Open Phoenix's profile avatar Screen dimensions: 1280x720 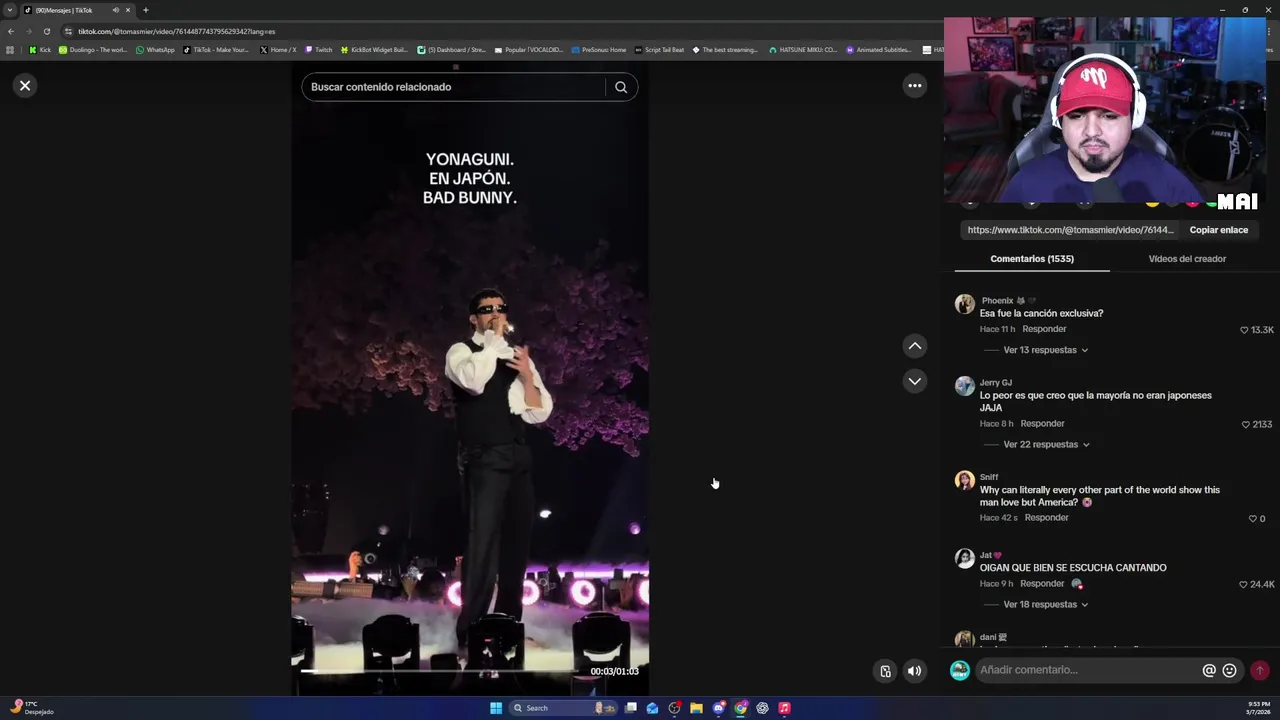[964, 304]
